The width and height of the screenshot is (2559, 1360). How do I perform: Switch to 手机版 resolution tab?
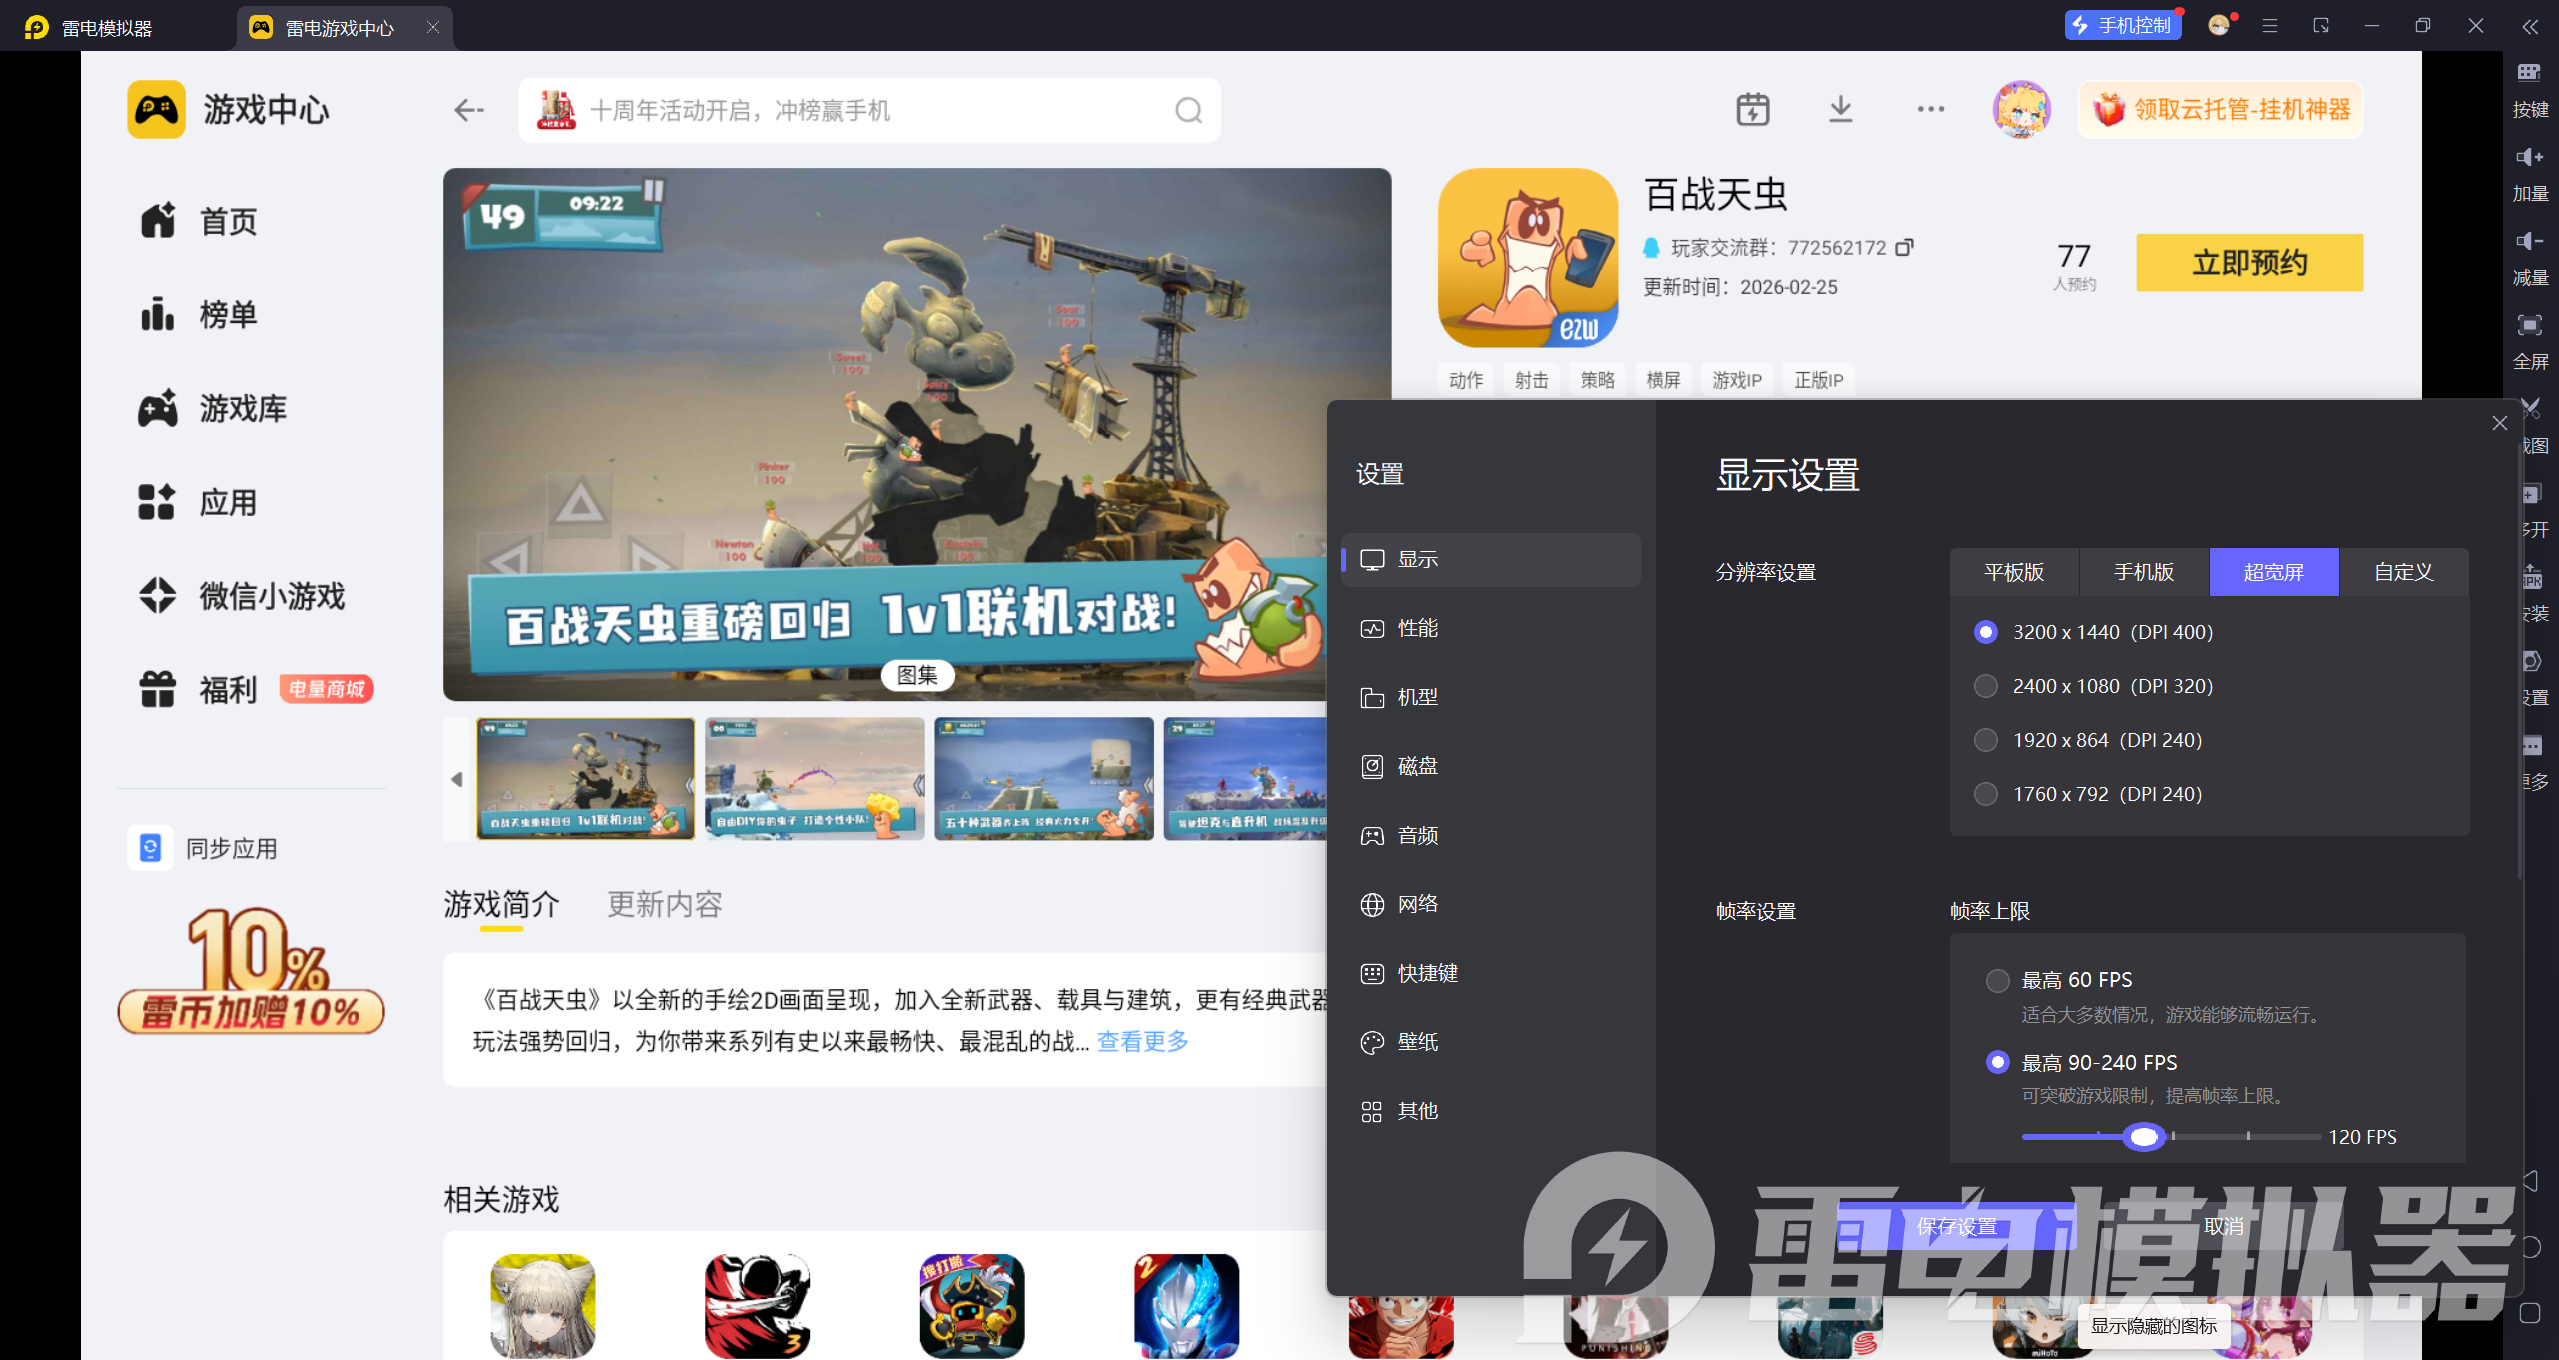click(2143, 572)
